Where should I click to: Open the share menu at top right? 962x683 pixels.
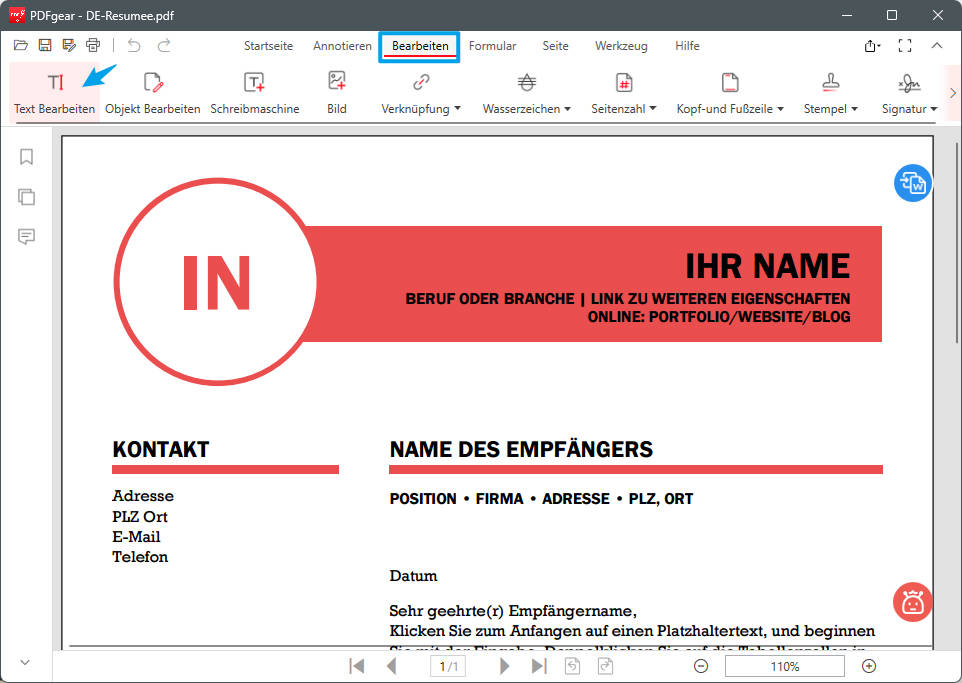coord(870,45)
